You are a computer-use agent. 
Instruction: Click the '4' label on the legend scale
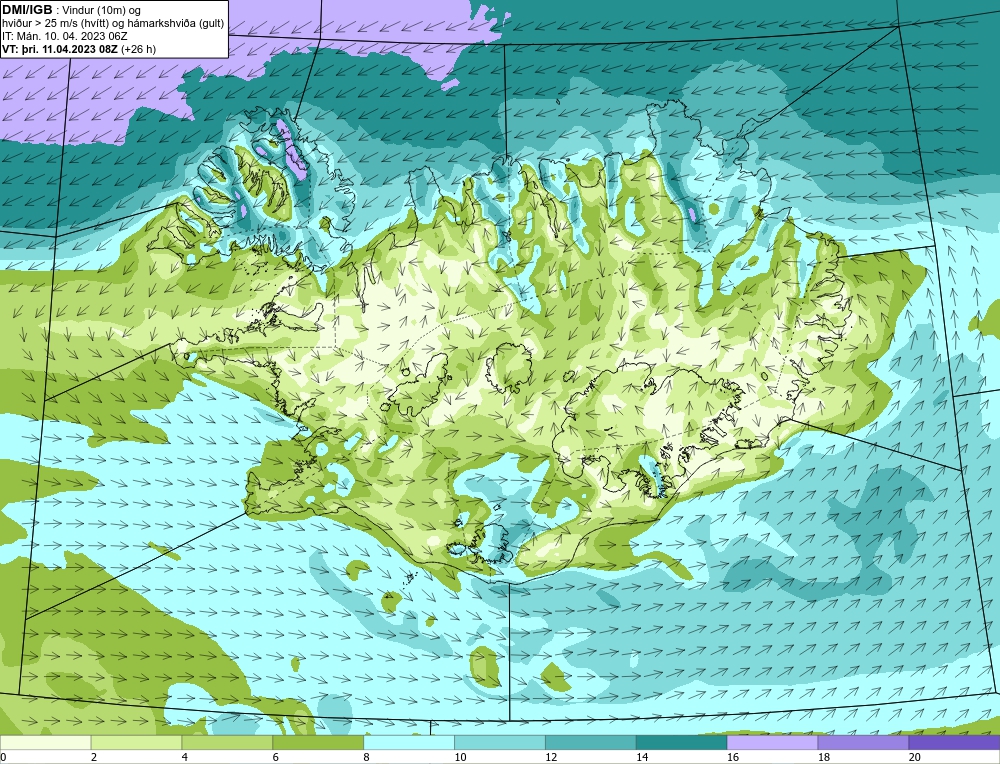[x=185, y=757]
